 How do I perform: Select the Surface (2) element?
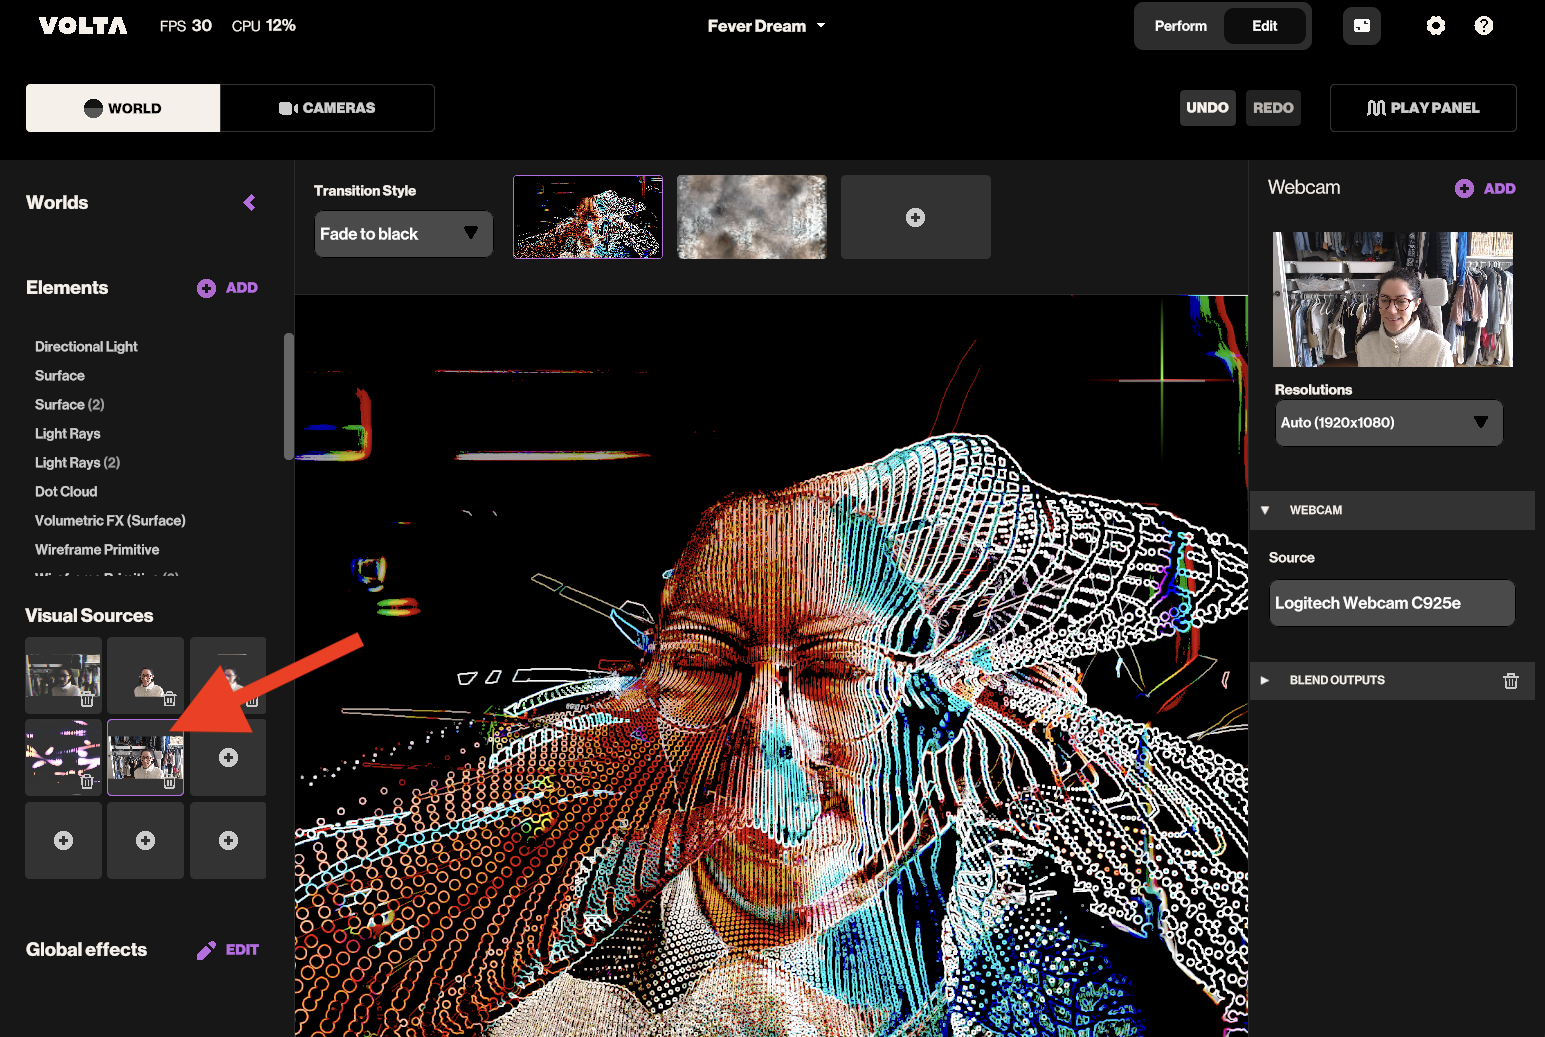click(69, 405)
